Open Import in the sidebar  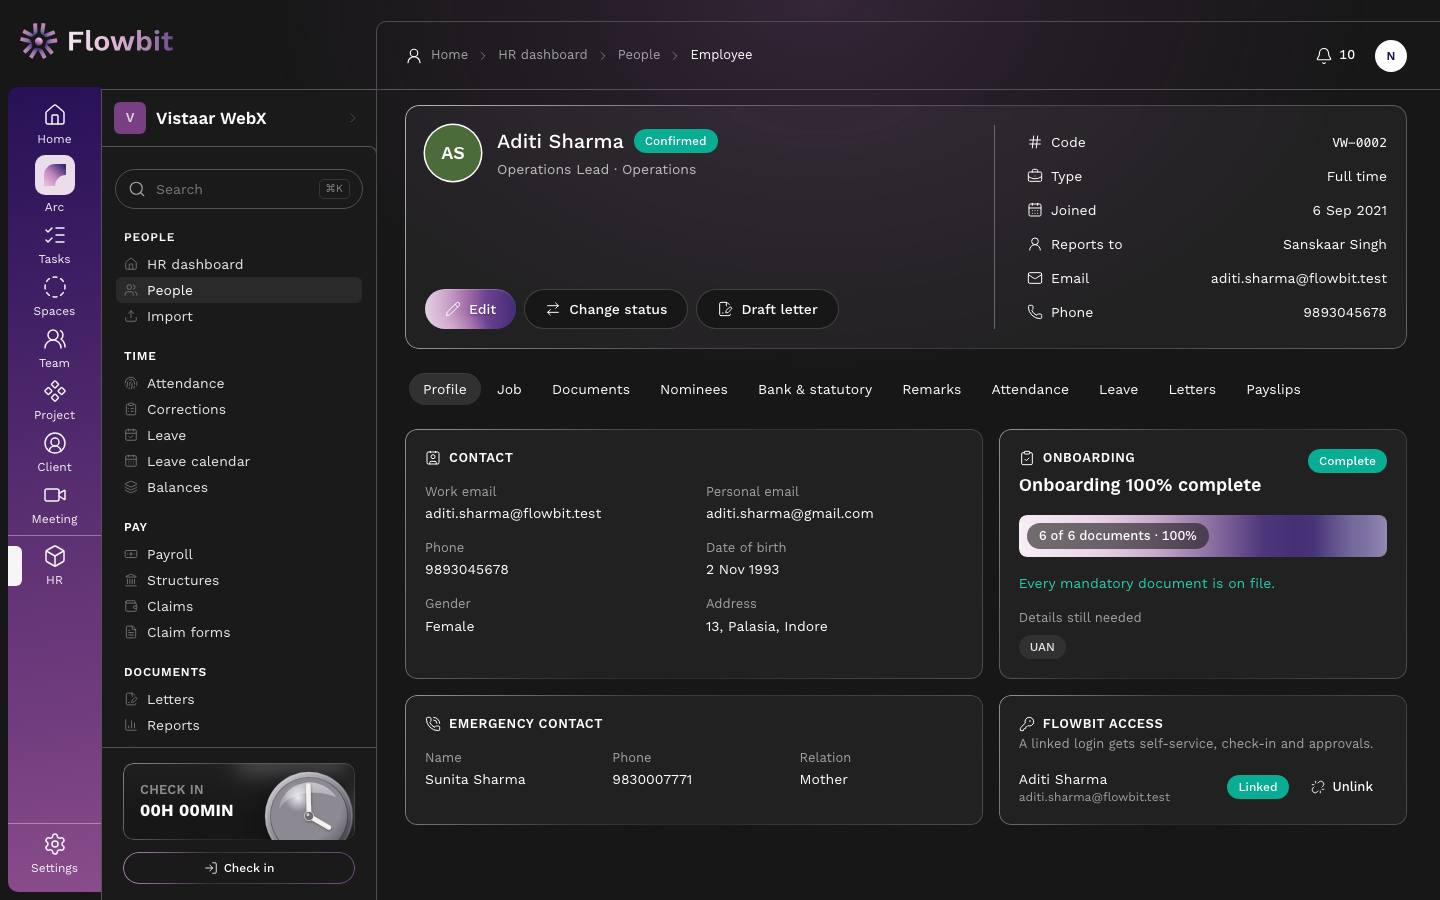(239, 316)
